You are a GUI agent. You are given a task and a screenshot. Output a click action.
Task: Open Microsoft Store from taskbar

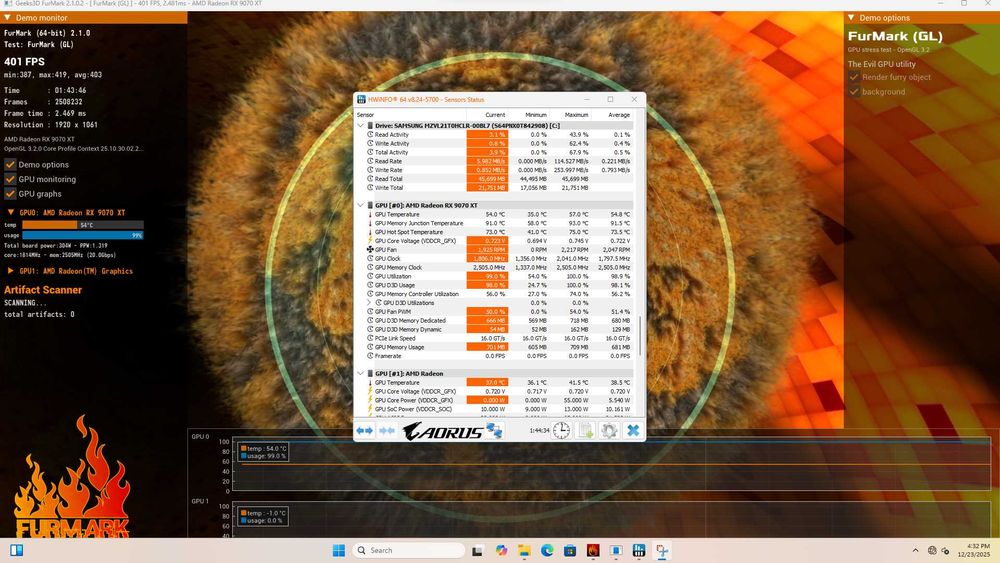(x=570, y=550)
